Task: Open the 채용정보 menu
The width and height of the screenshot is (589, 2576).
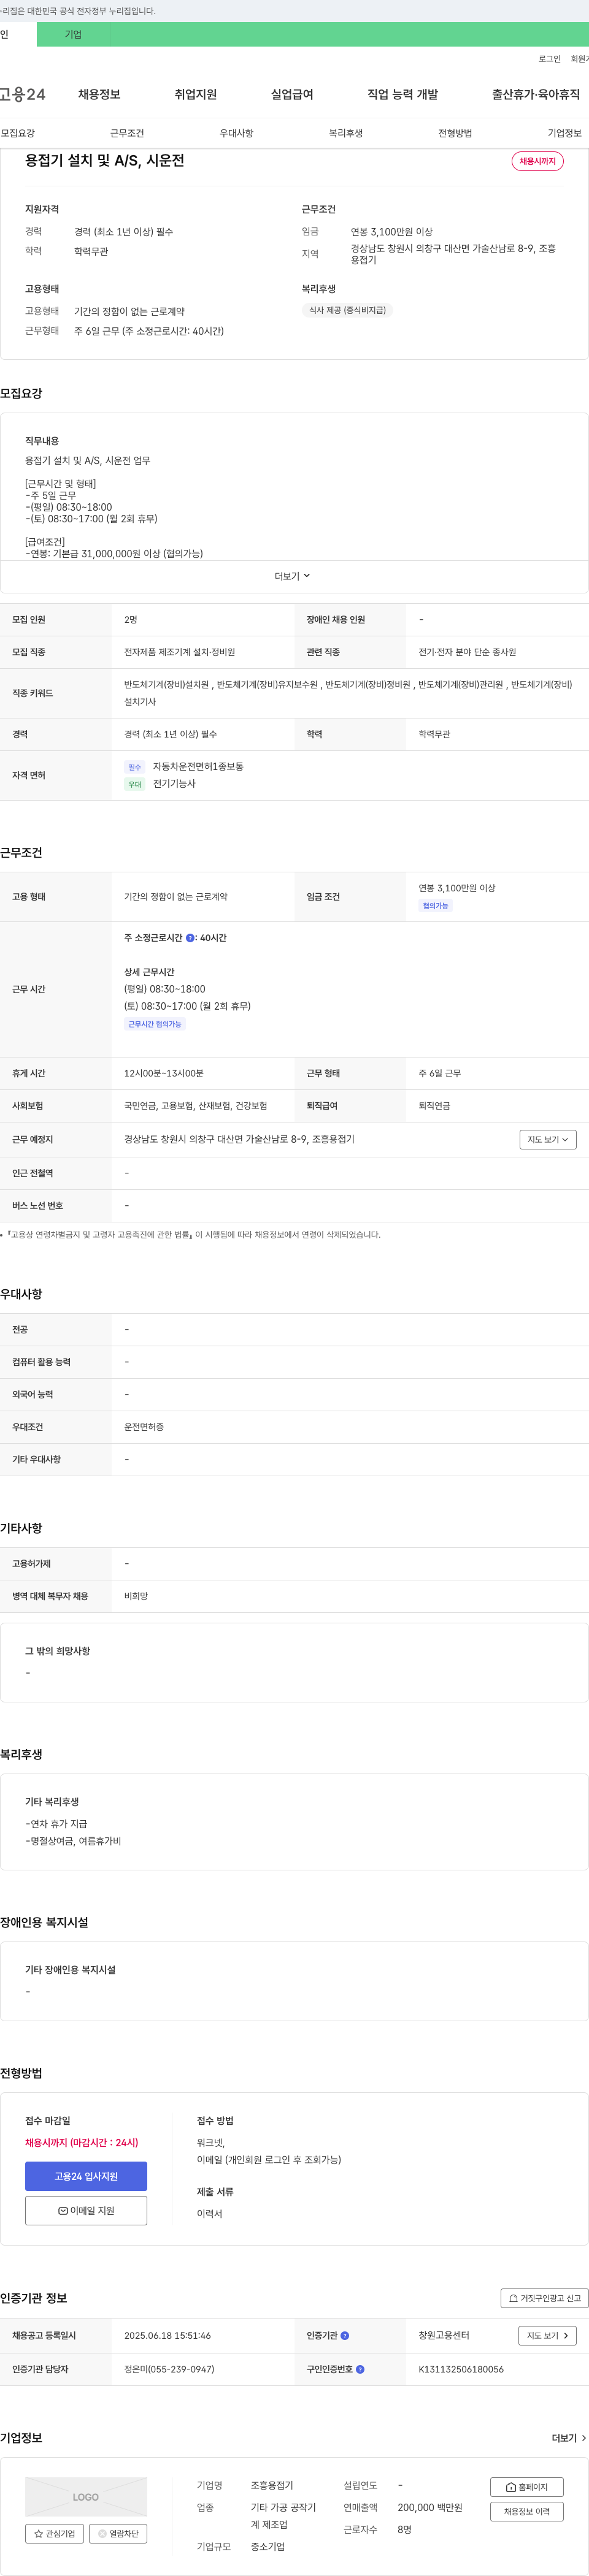Action: coord(99,94)
